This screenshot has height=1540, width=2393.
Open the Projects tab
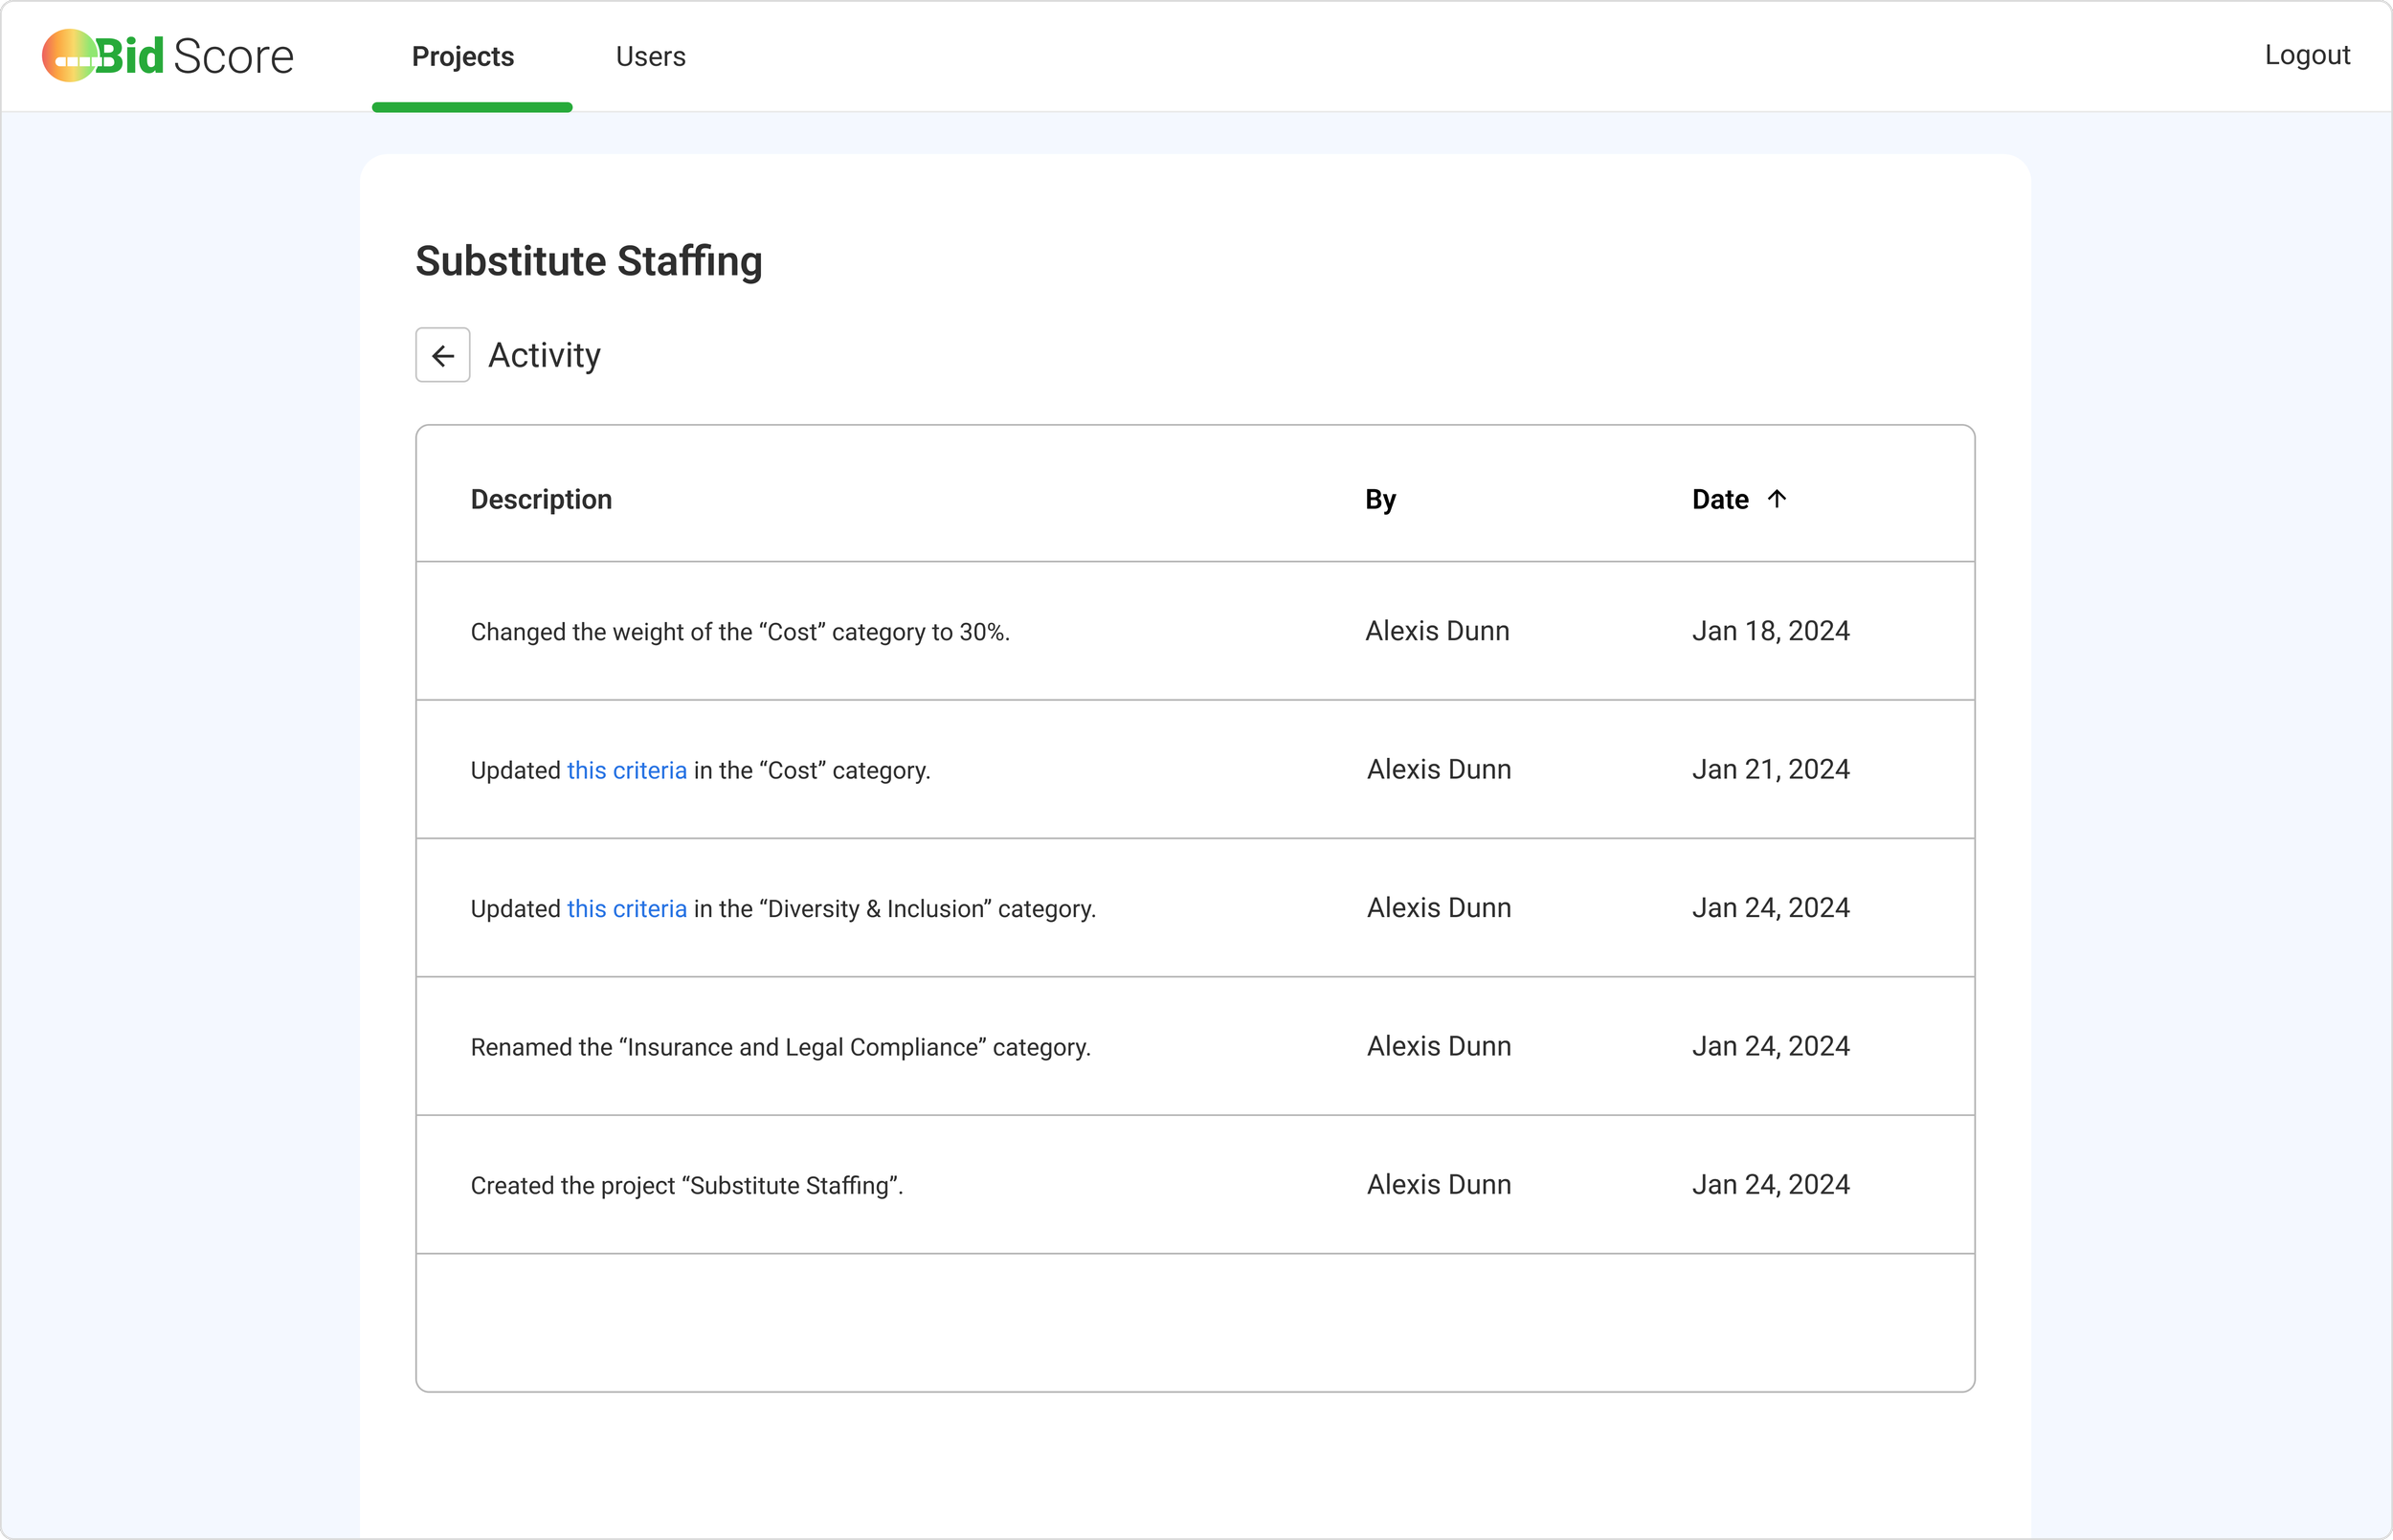pyautogui.click(x=463, y=56)
